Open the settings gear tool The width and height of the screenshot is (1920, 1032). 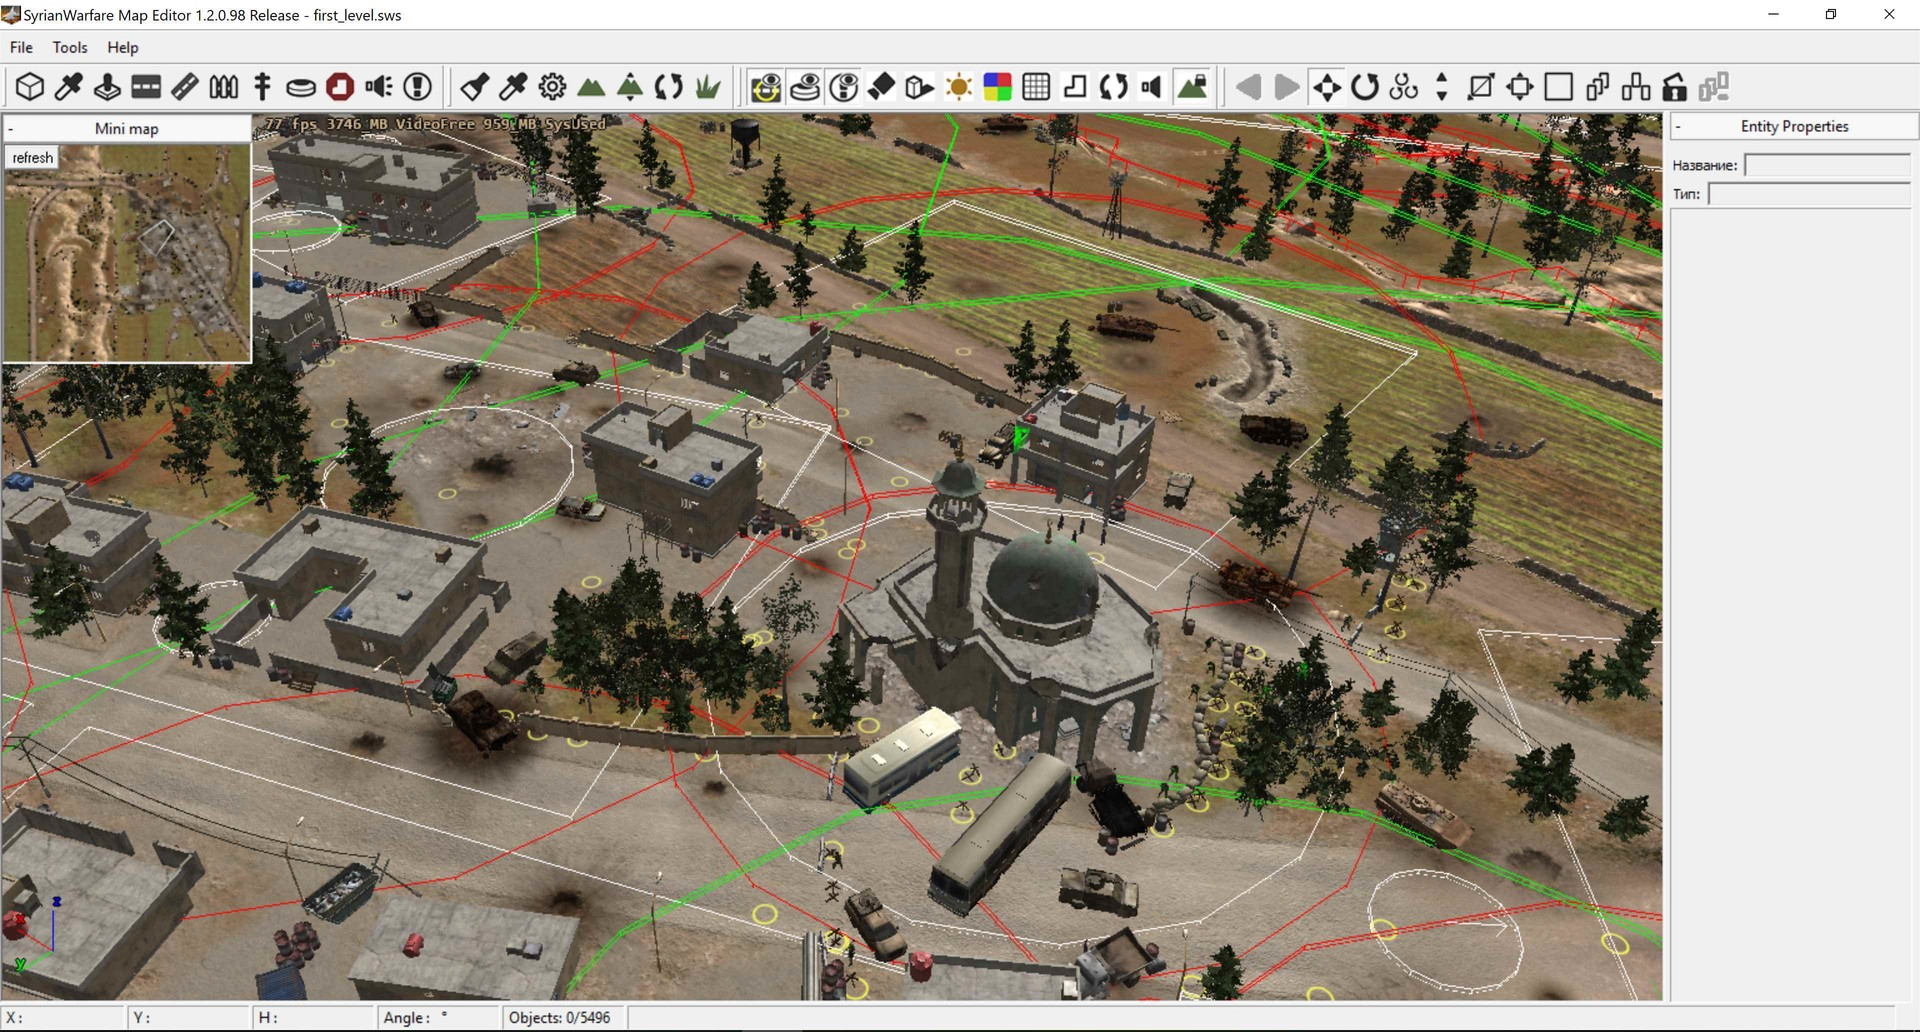[551, 87]
